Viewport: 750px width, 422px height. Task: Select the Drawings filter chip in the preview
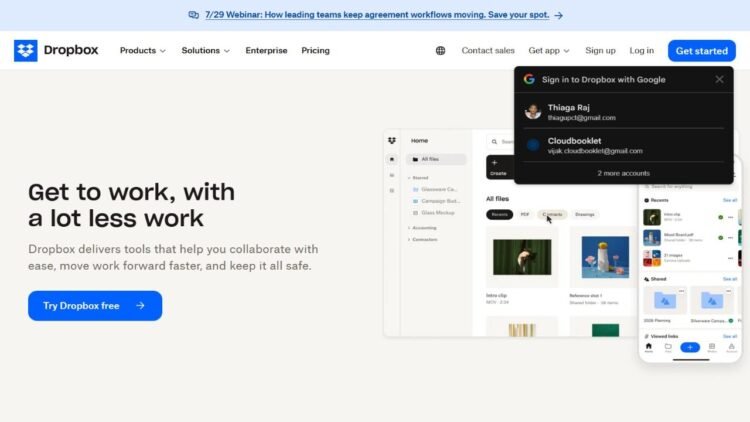pyautogui.click(x=585, y=214)
